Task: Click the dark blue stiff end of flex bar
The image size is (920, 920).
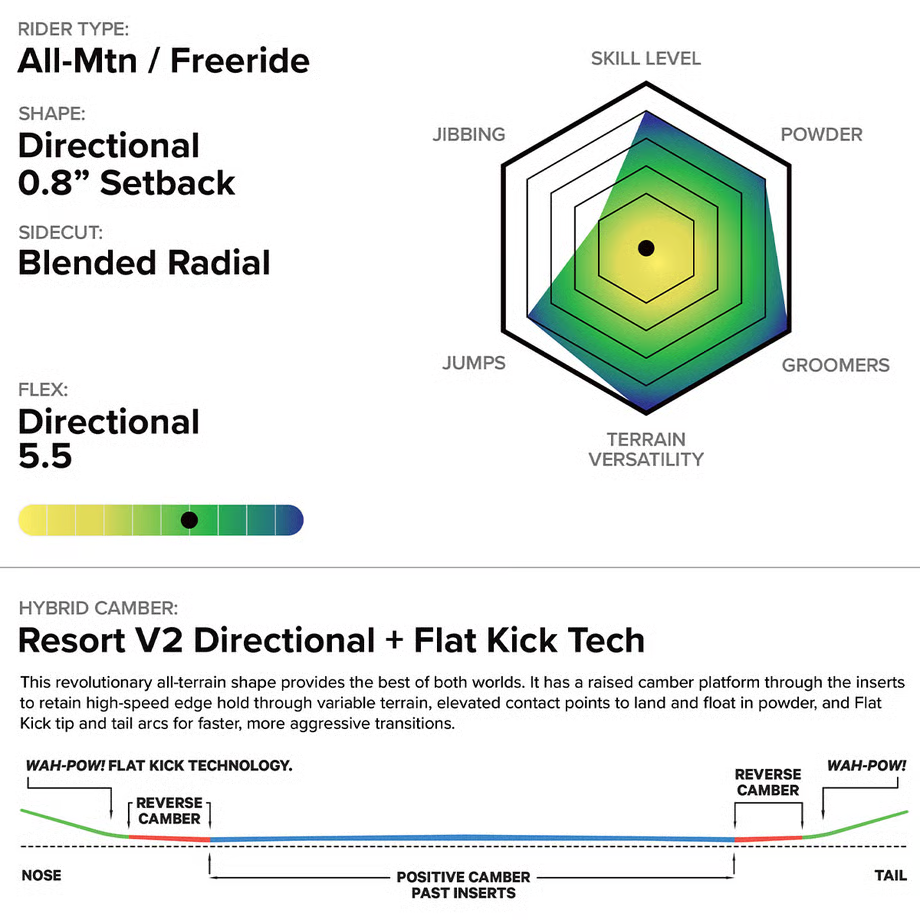Action: [291, 520]
